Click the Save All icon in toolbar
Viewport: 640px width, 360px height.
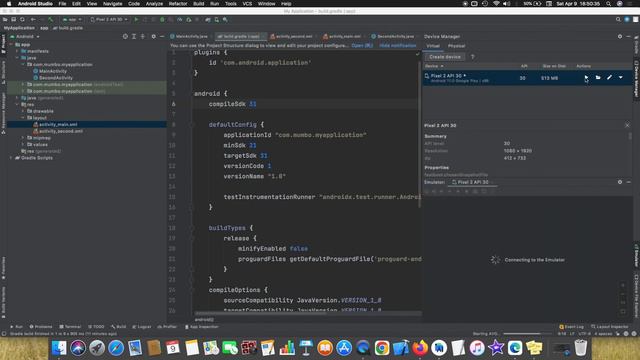pyautogui.click(x=13, y=19)
